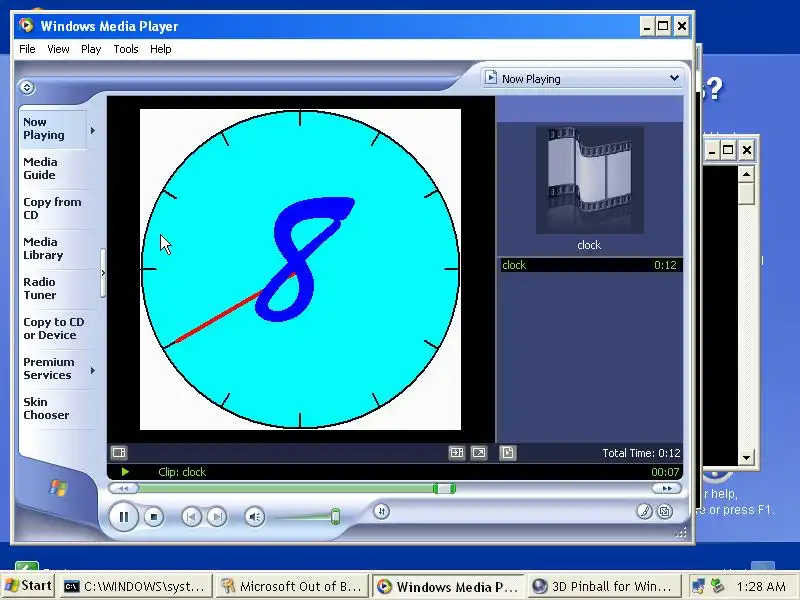The image size is (800, 600).
Task: Click the playing clock video area
Action: (x=301, y=269)
